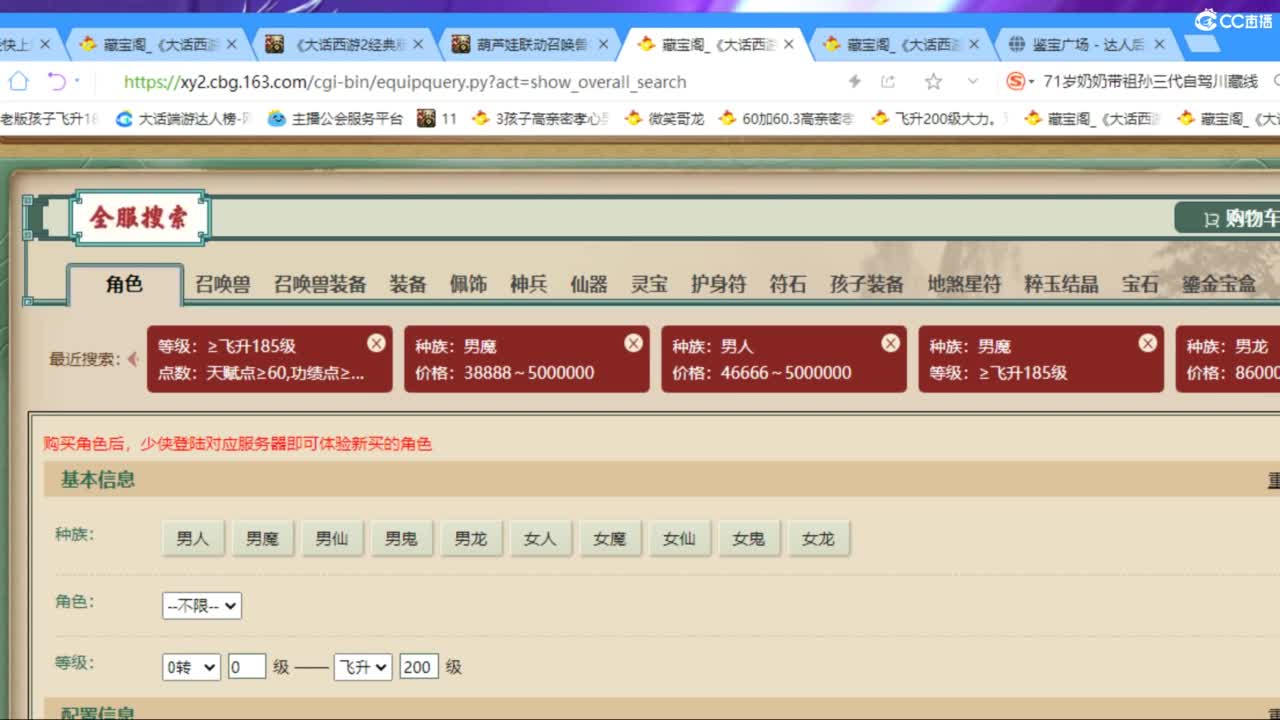Toggle the 男鬼 race filter

(x=401, y=538)
